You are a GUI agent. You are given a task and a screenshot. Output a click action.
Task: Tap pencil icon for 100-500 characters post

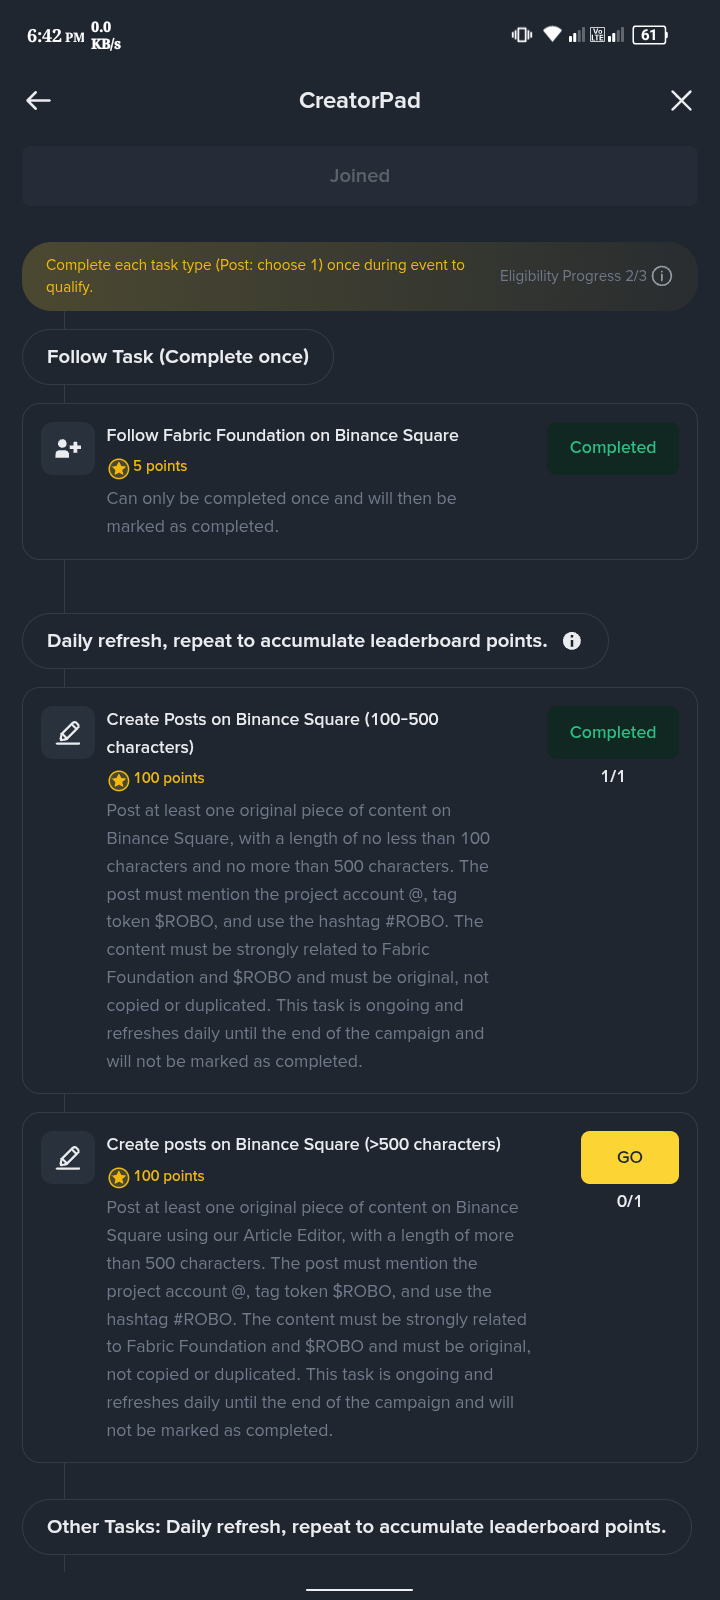68,733
